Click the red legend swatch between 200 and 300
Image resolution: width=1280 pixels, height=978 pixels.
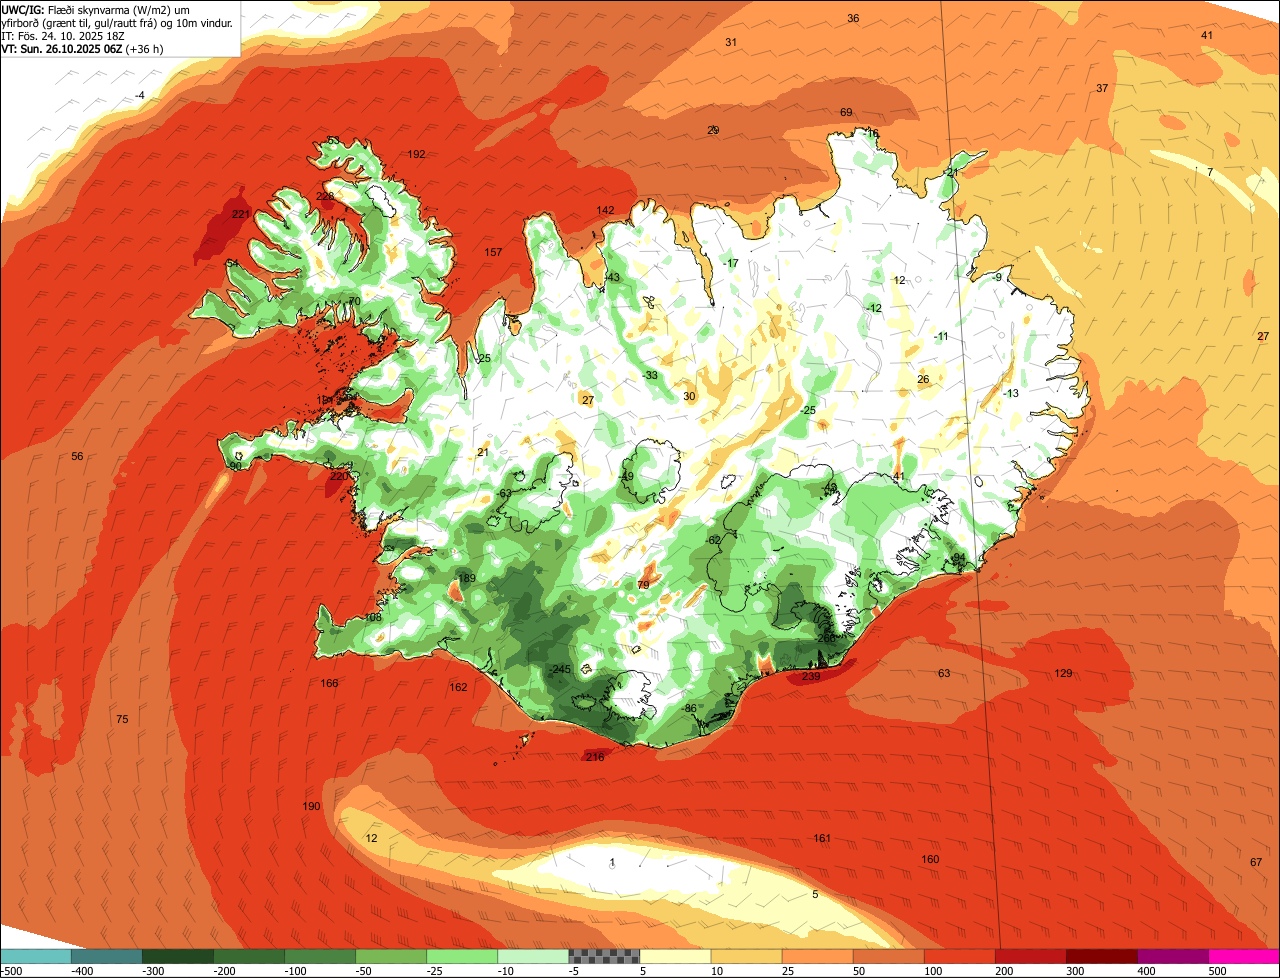click(x=1030, y=956)
